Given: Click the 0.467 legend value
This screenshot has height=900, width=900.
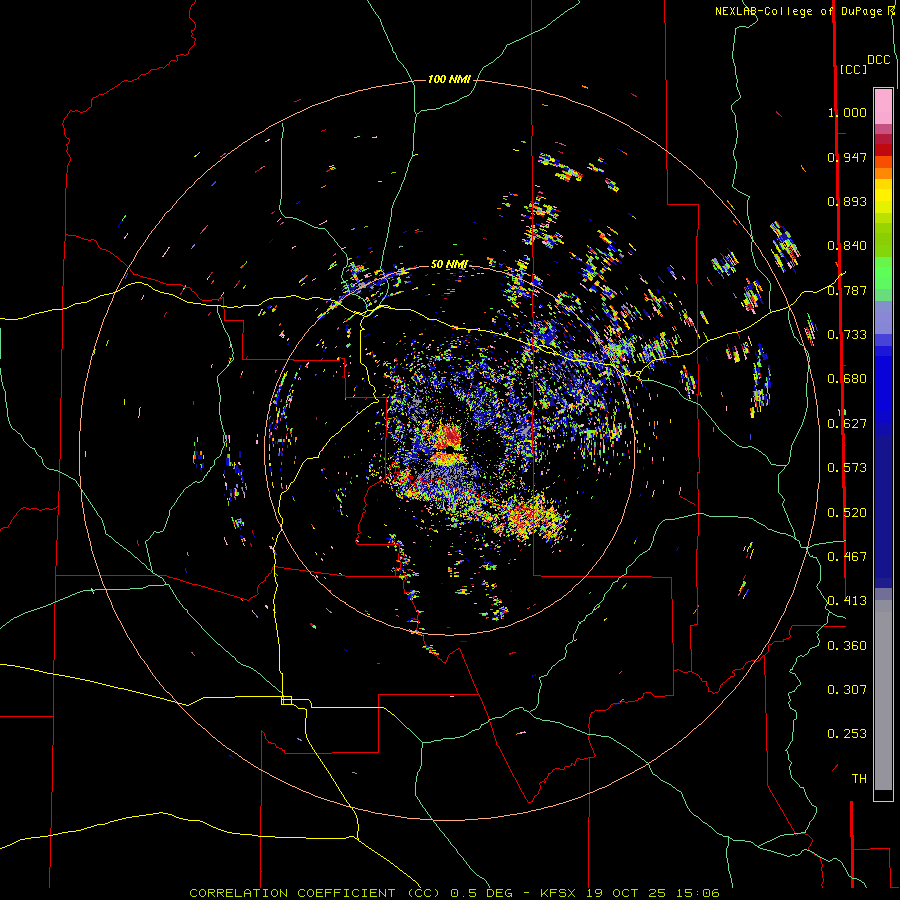Looking at the screenshot, I should click(847, 557).
